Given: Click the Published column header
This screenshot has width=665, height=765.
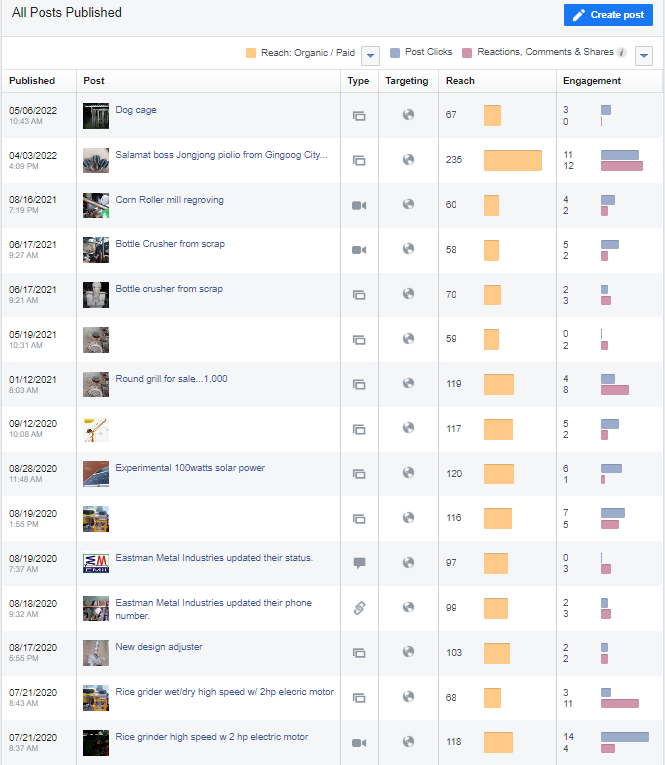Looking at the screenshot, I should pyautogui.click(x=32, y=81).
